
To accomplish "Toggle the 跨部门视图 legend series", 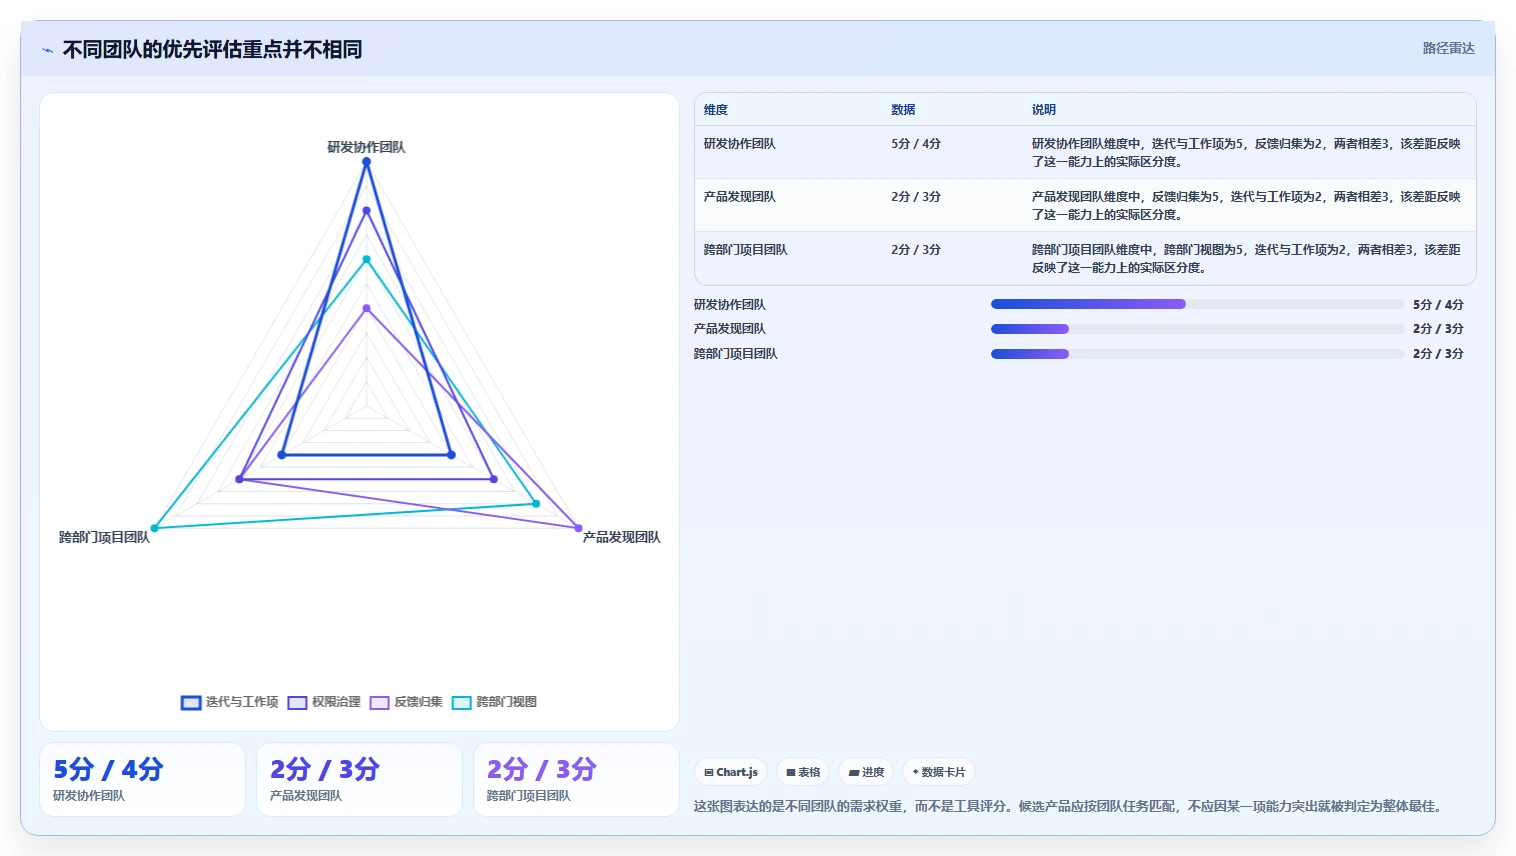I will pos(494,702).
